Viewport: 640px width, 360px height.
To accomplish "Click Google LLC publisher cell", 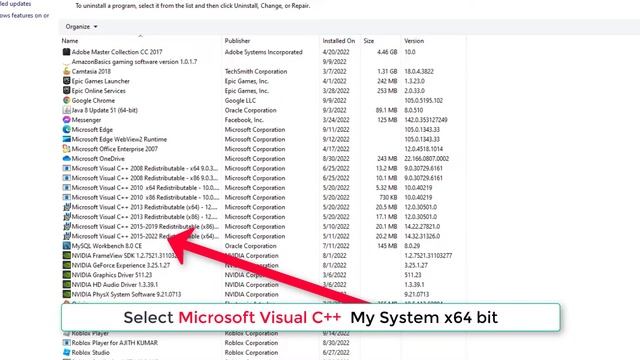I will (x=240, y=100).
